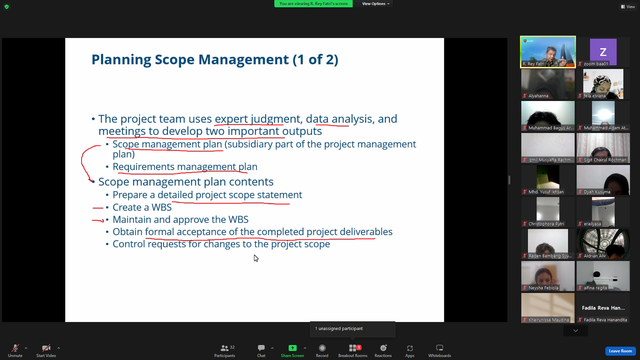Click the 'Create a WBS' bullet
Viewport: 640px width, 360px height.
142,207
